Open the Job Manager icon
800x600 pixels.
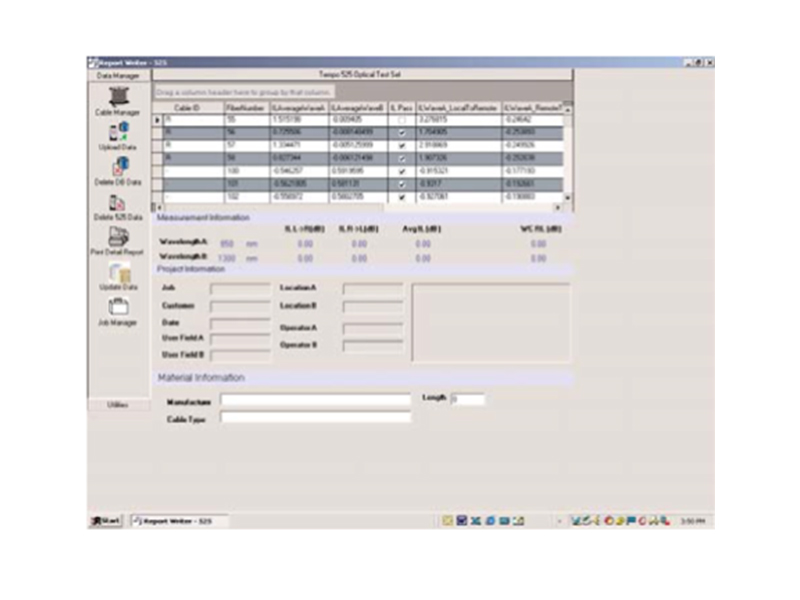pos(118,307)
